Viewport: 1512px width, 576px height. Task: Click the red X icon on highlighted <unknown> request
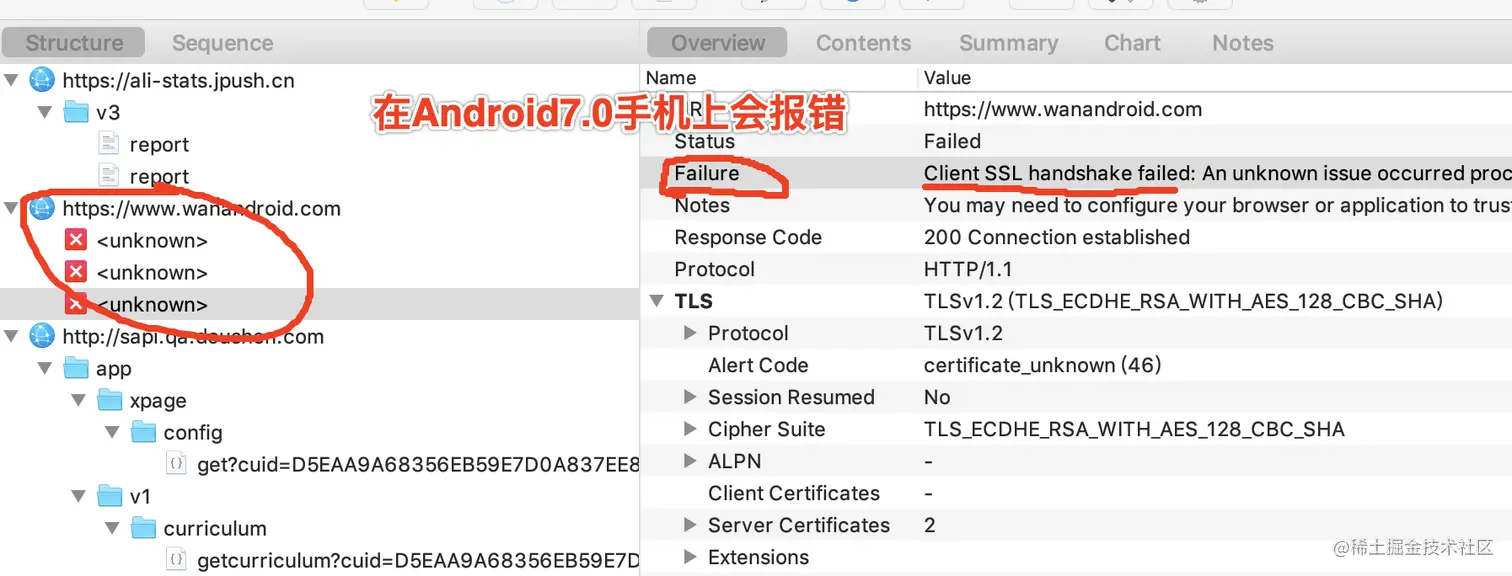[x=78, y=304]
